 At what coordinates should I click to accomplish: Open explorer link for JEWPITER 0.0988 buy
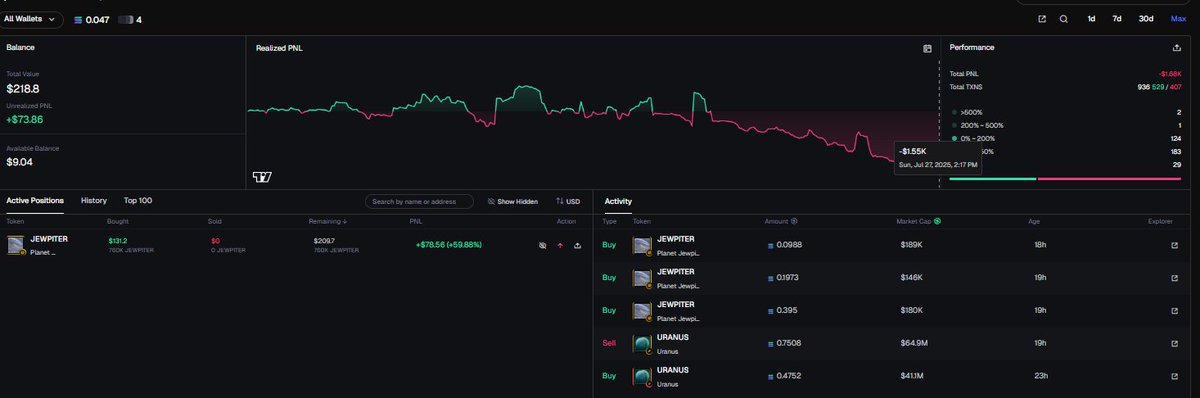click(x=1174, y=245)
